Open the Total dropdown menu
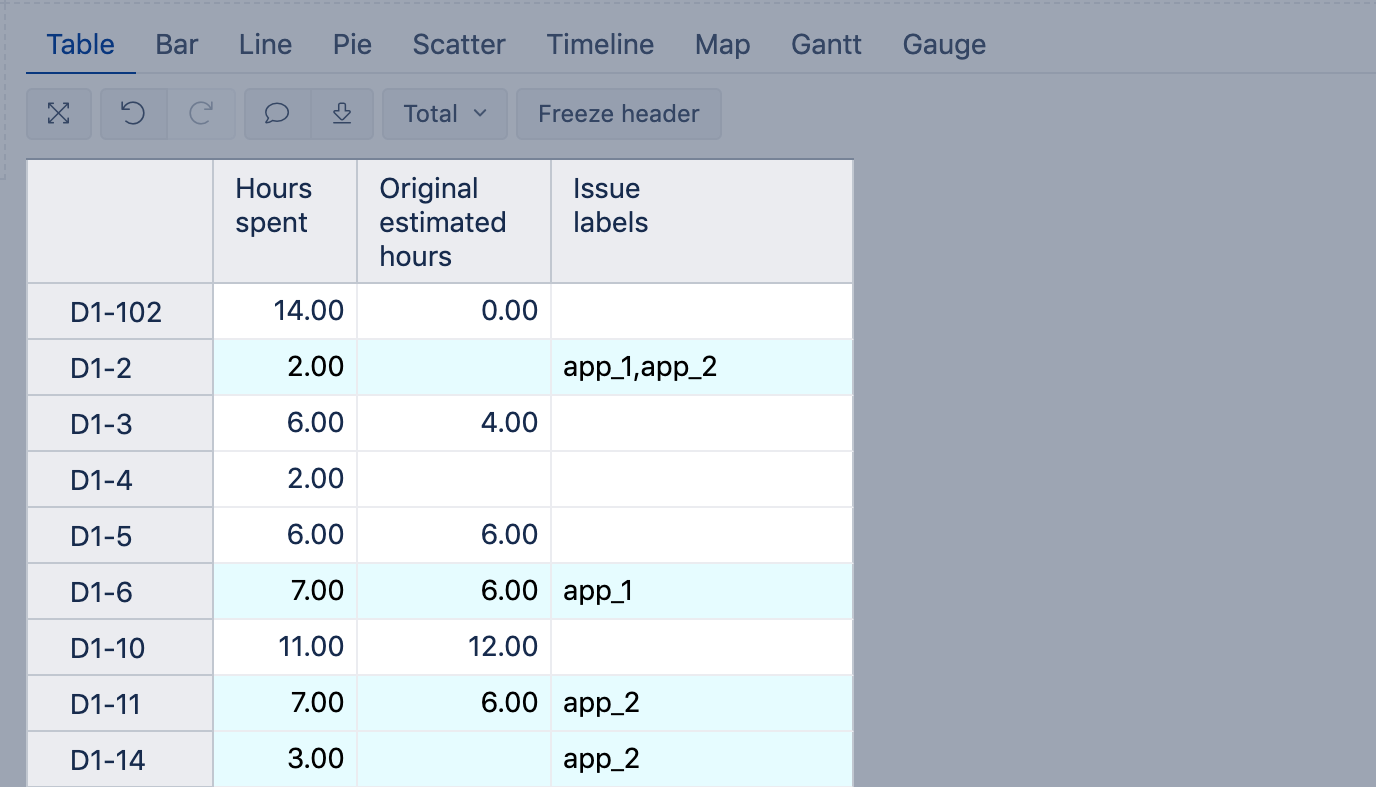This screenshot has height=787, width=1376. [445, 114]
